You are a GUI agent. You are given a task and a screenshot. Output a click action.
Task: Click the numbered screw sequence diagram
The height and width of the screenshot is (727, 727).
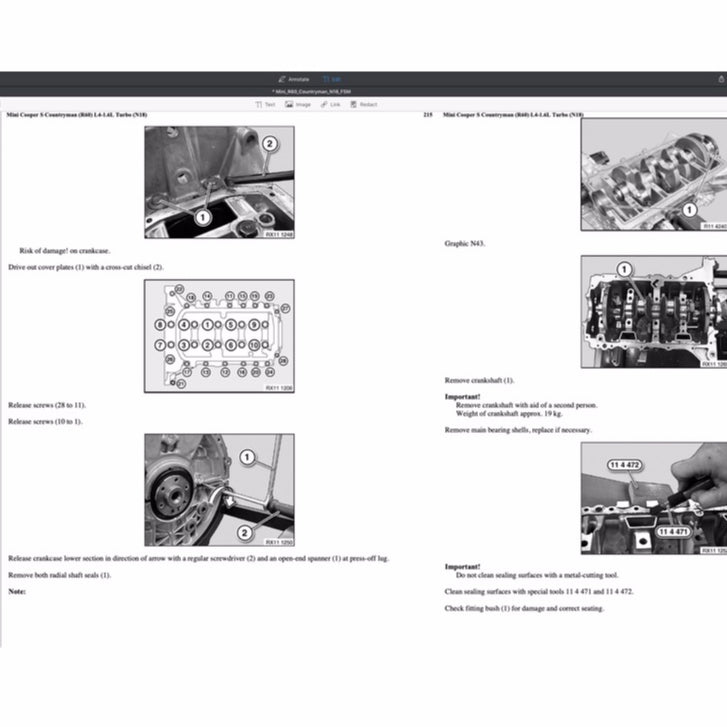(x=219, y=336)
